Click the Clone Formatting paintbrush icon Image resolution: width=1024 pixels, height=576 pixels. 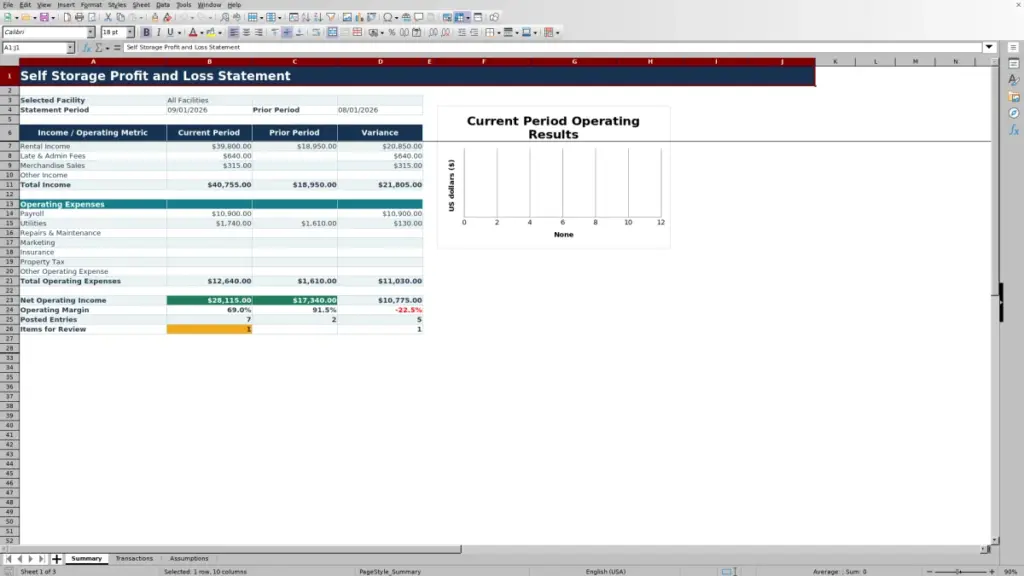point(155,18)
